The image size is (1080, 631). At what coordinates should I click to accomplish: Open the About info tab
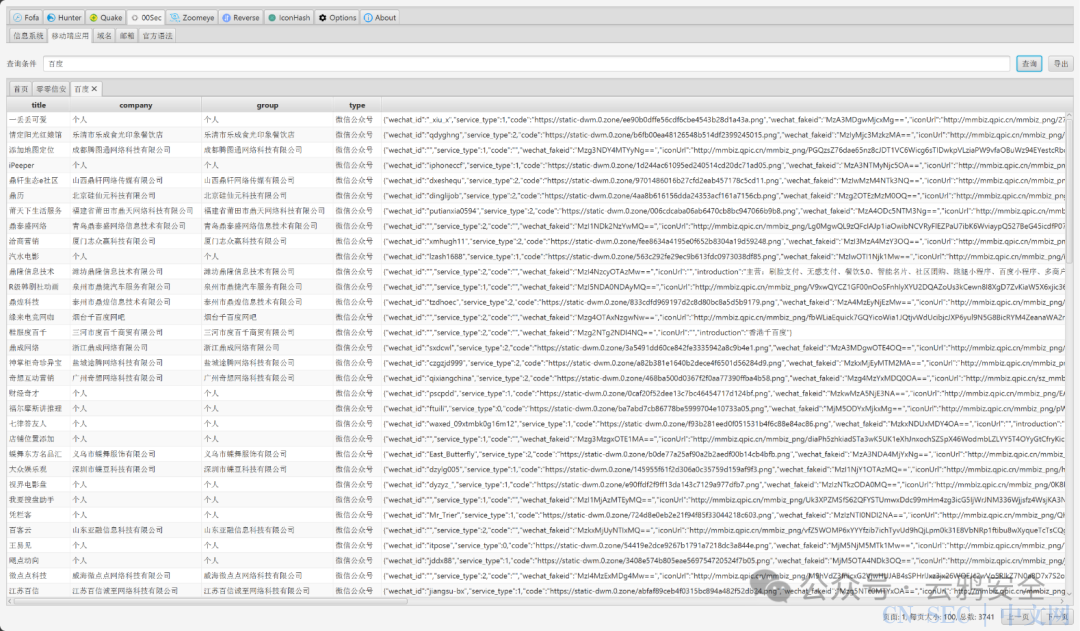(x=380, y=17)
